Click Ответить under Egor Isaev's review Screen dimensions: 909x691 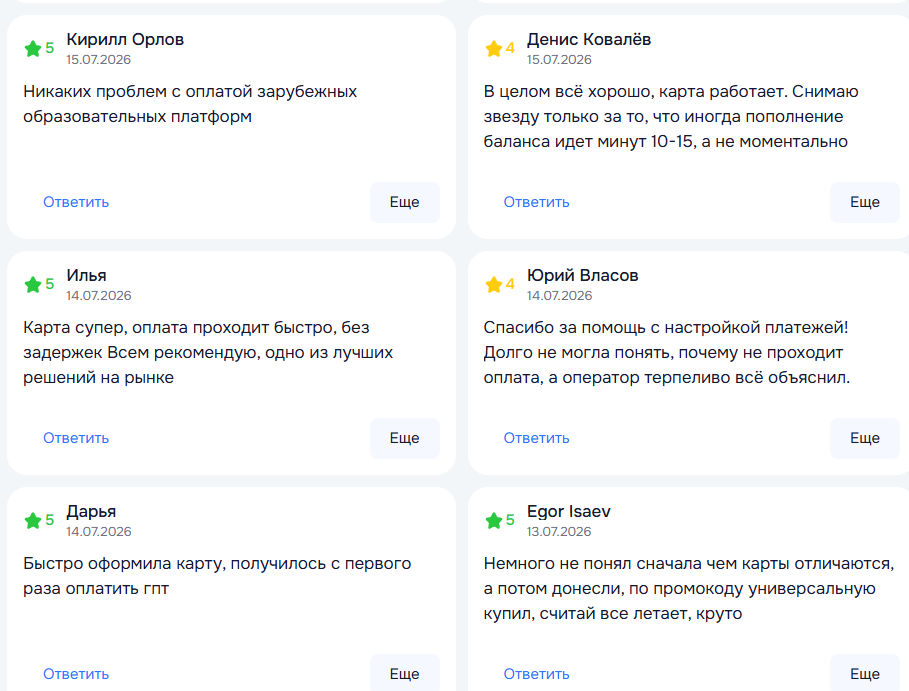click(x=536, y=674)
